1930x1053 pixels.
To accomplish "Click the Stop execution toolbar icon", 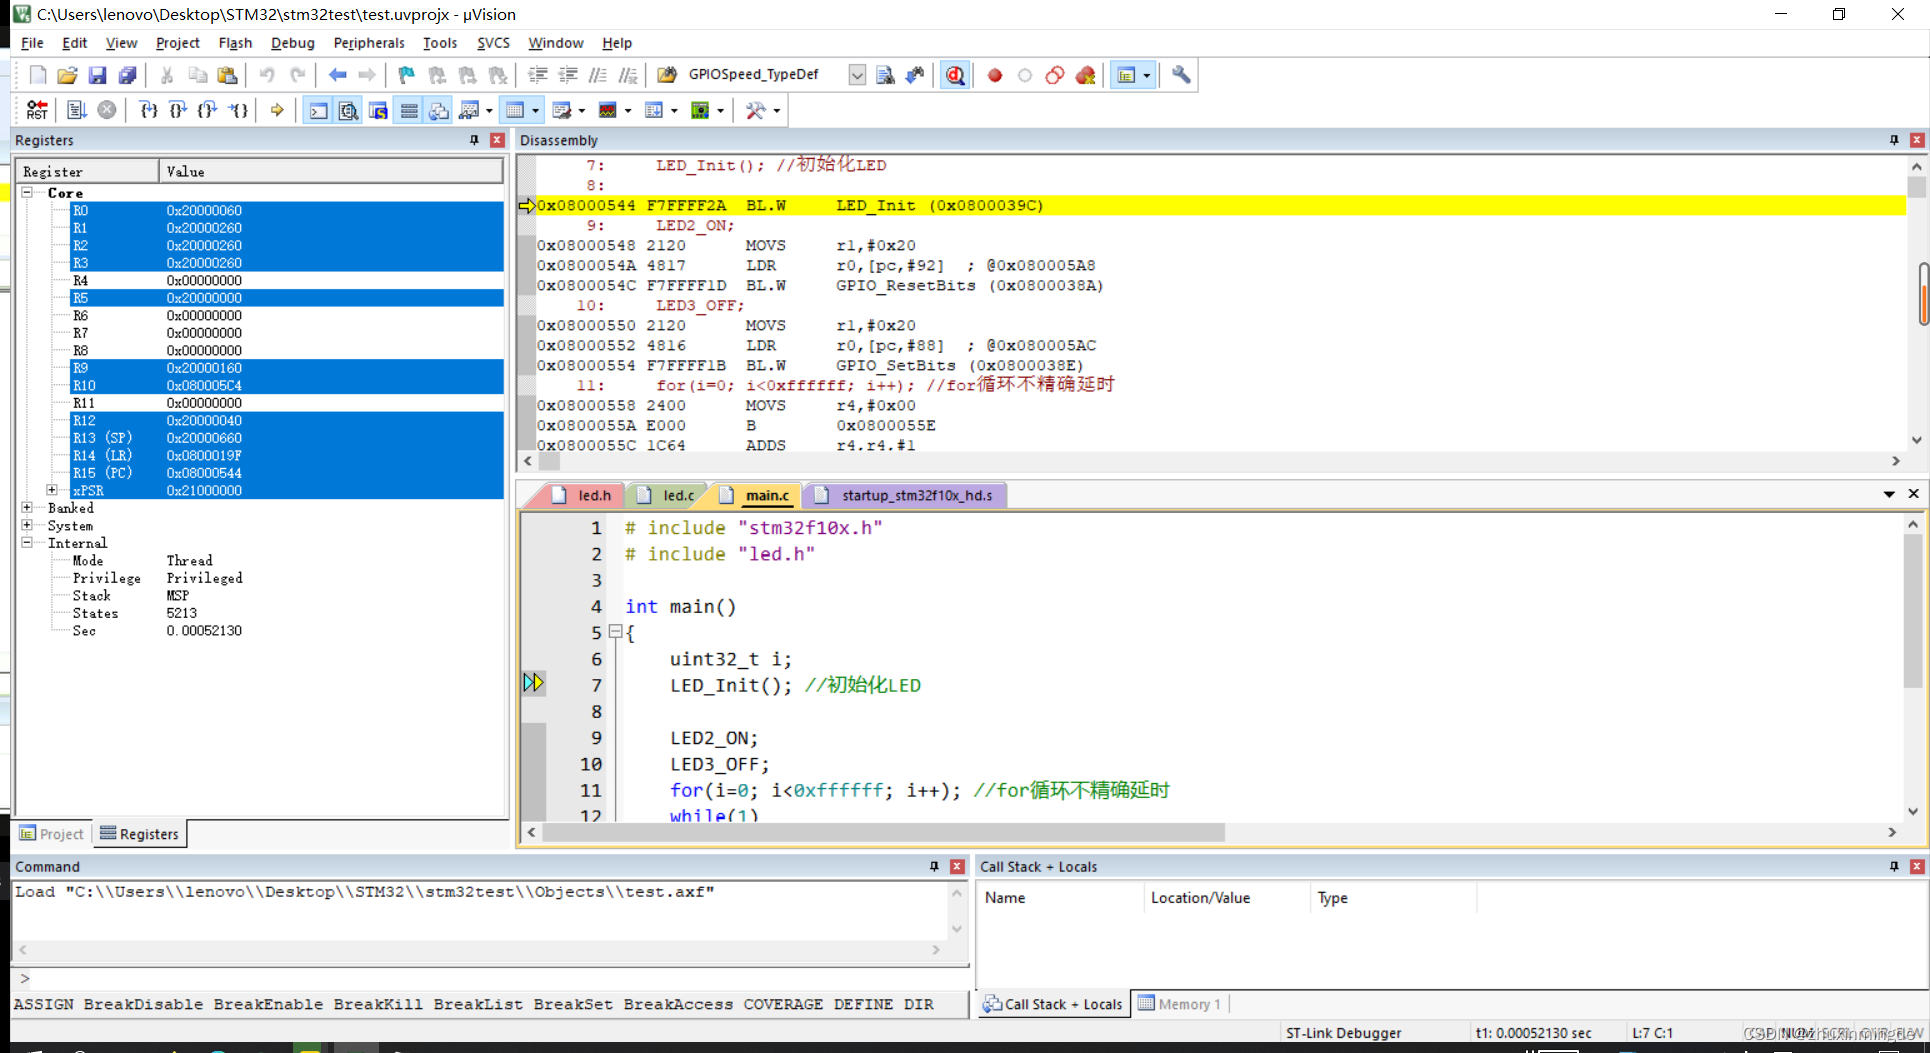I will [x=107, y=110].
